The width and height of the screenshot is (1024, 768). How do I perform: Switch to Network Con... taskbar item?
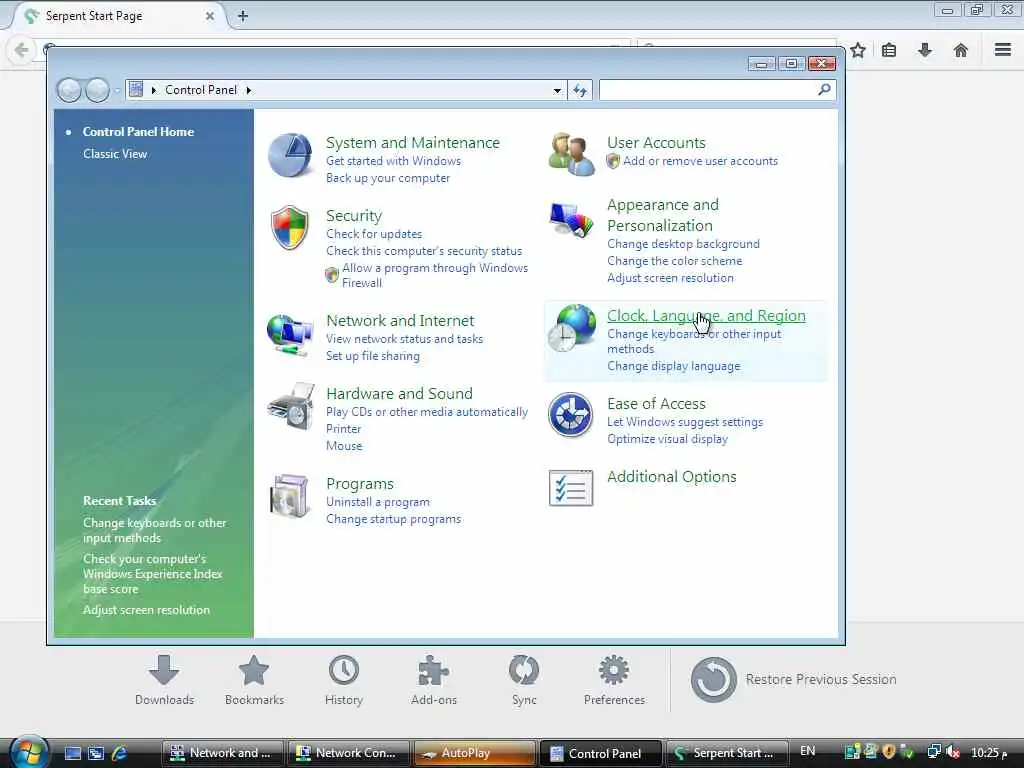point(349,753)
